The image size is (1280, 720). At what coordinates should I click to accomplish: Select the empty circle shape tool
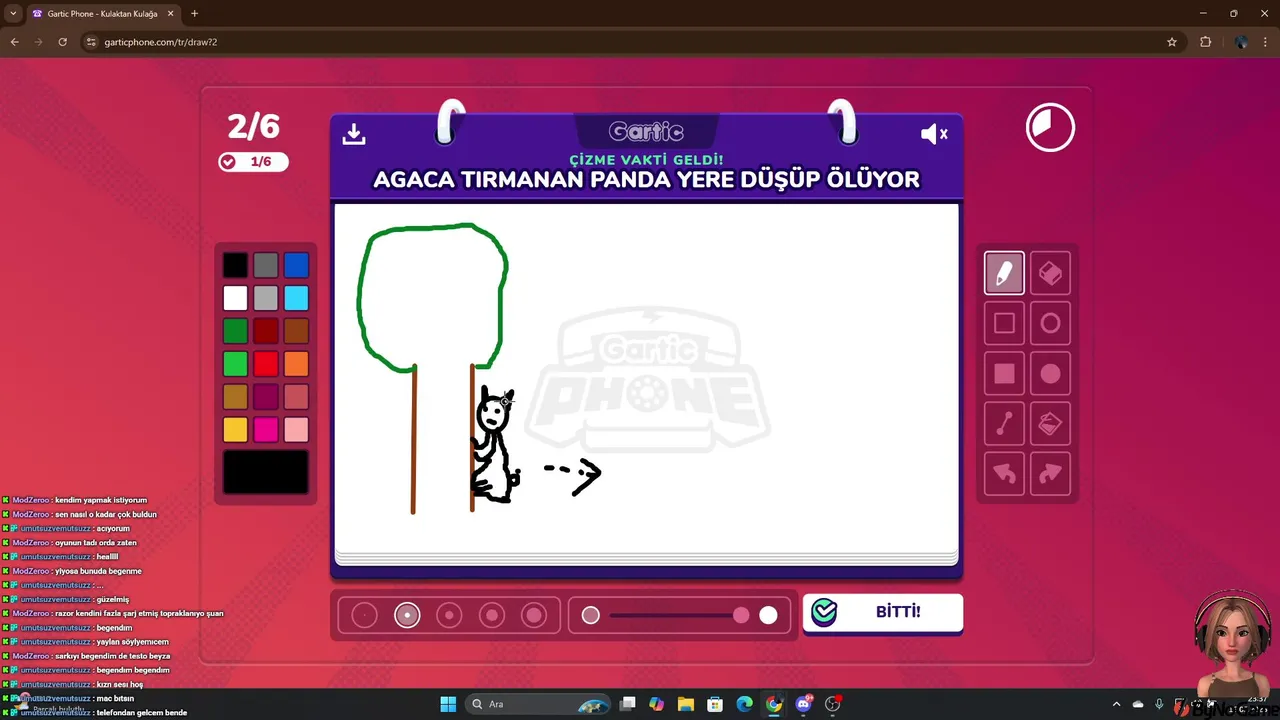[x=1050, y=323]
